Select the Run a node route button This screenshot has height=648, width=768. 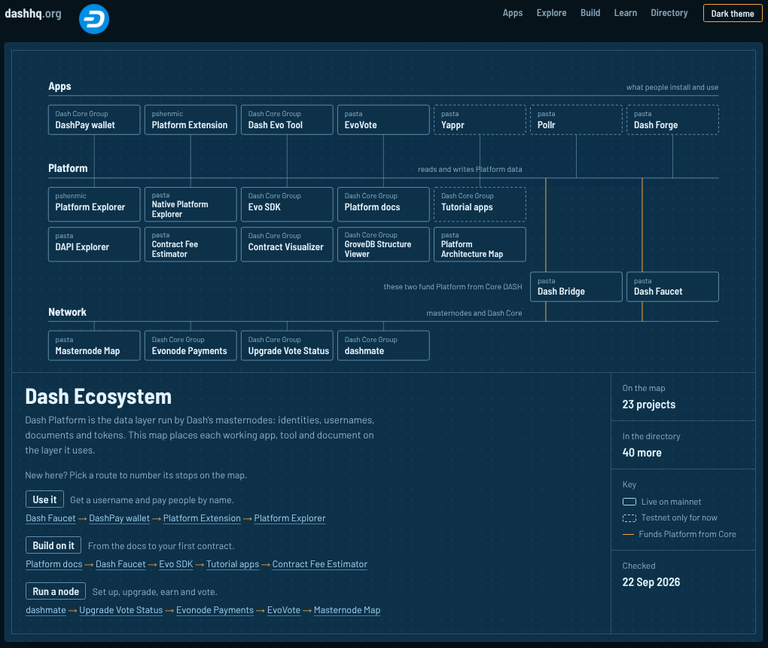[55, 592]
